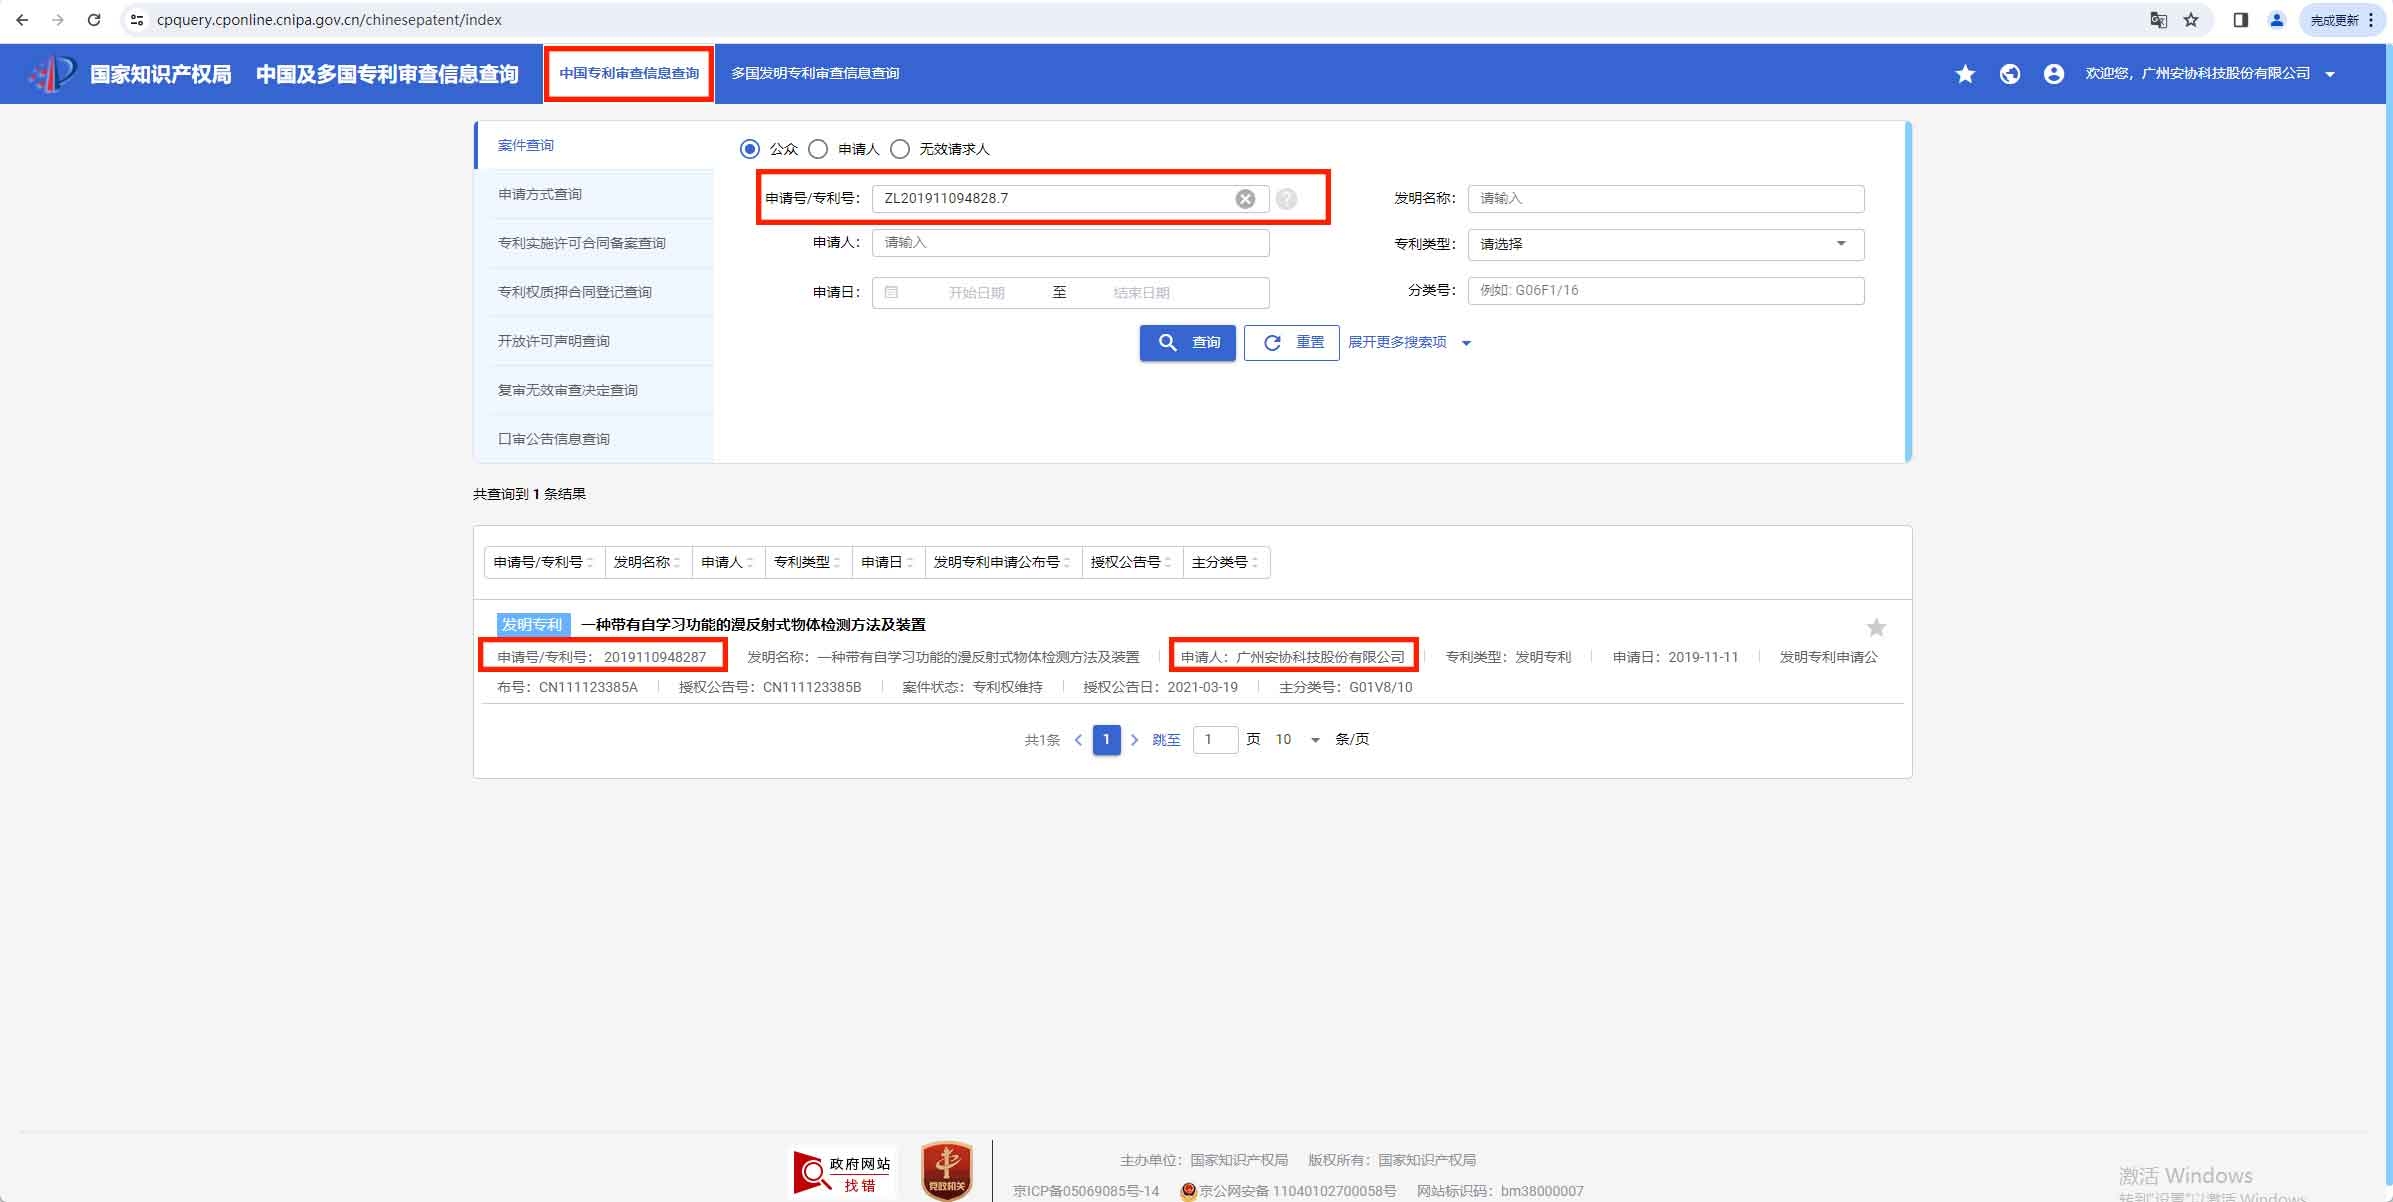Image resolution: width=2393 pixels, height=1202 pixels.
Task: Click the calendar icon in application date field
Action: pyautogui.click(x=891, y=292)
